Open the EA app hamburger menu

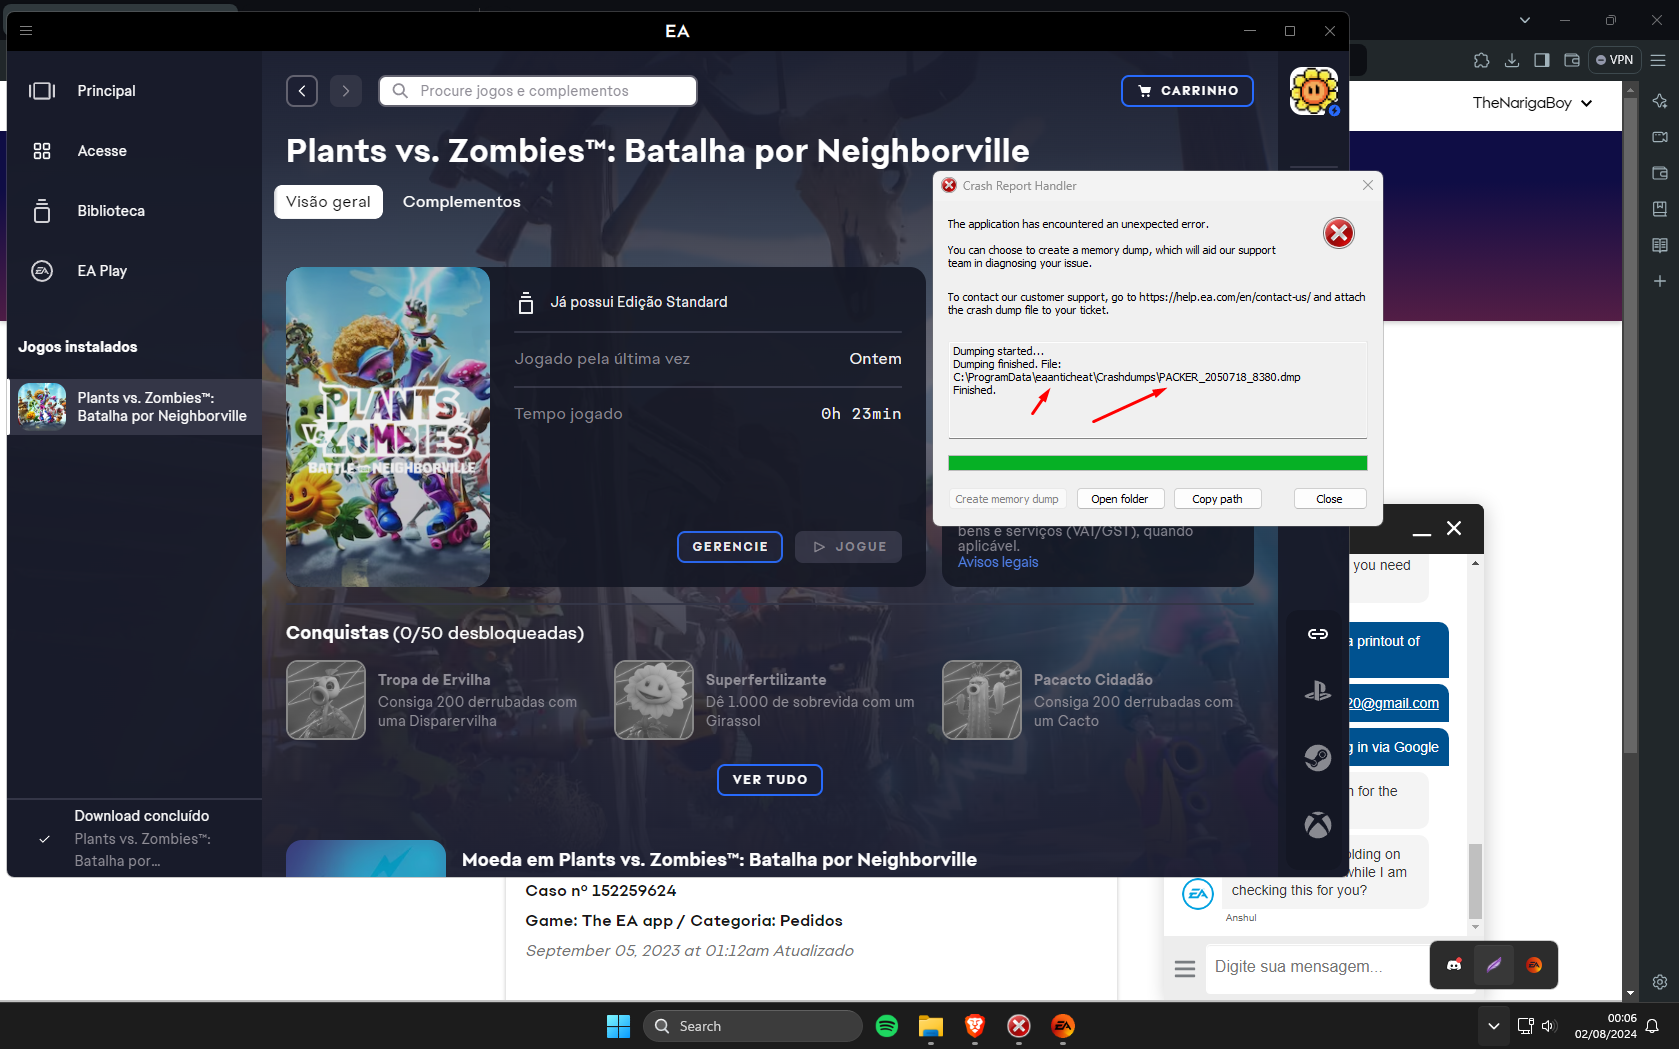click(26, 31)
